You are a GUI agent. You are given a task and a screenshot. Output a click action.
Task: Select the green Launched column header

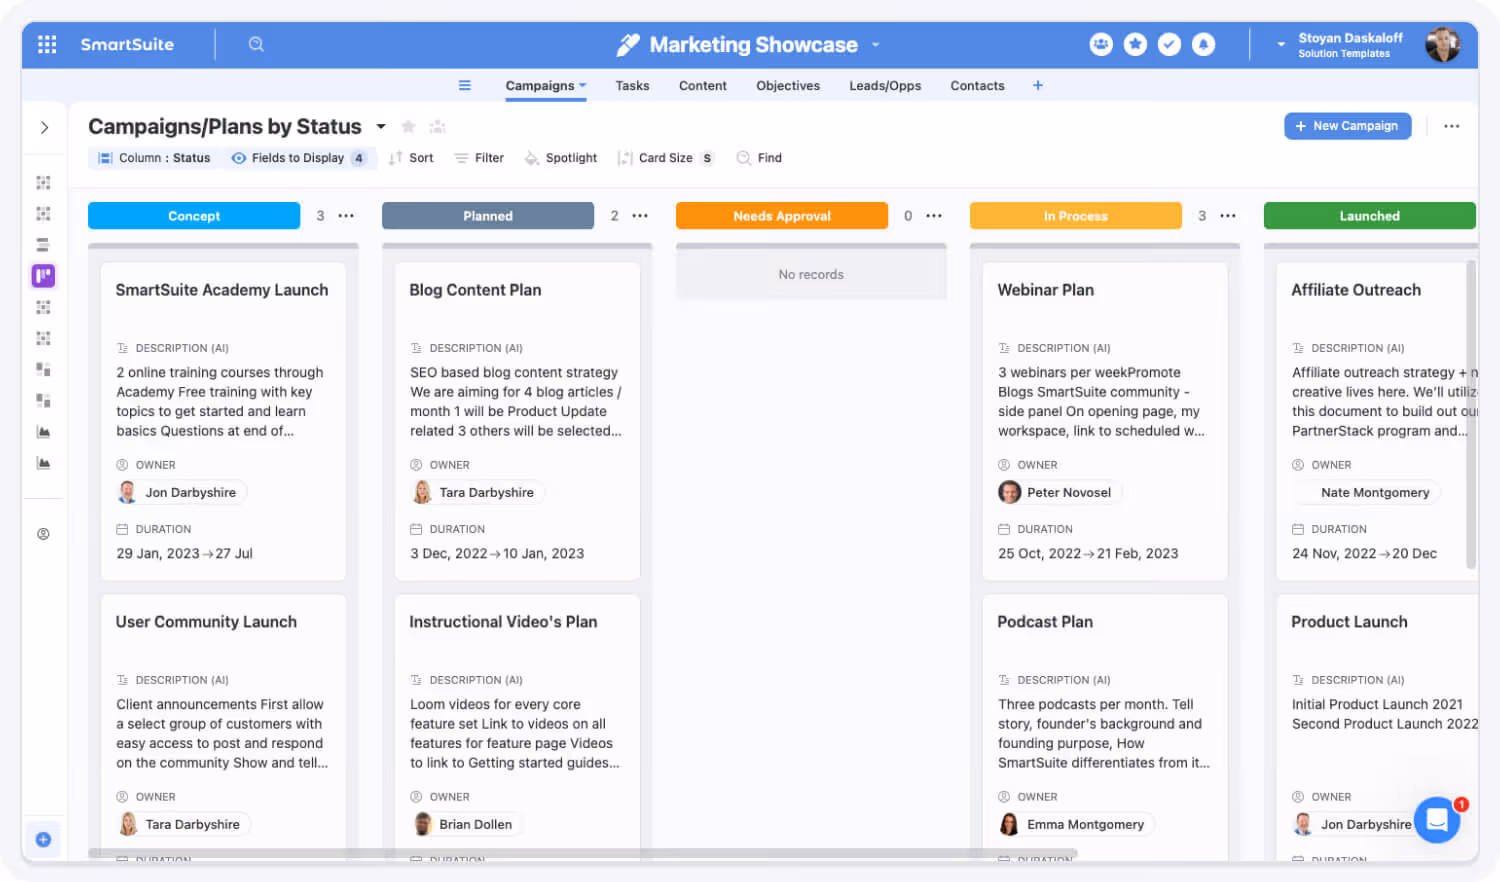pos(1370,216)
